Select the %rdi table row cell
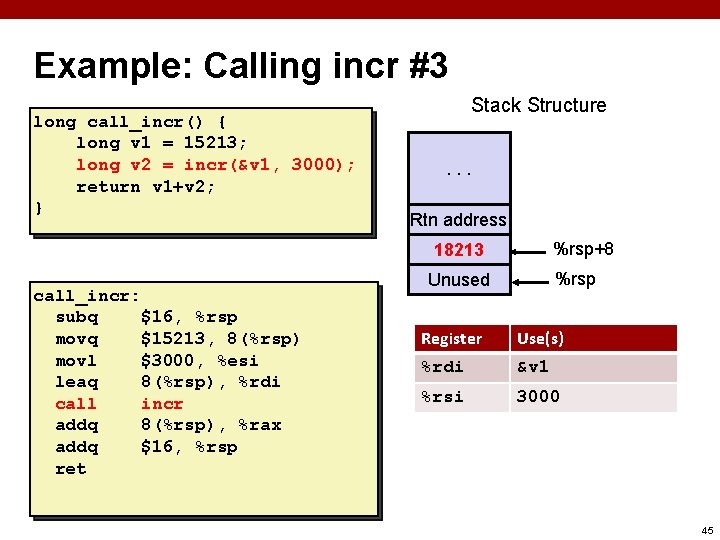Image resolution: width=720 pixels, height=540 pixels. coord(462,367)
